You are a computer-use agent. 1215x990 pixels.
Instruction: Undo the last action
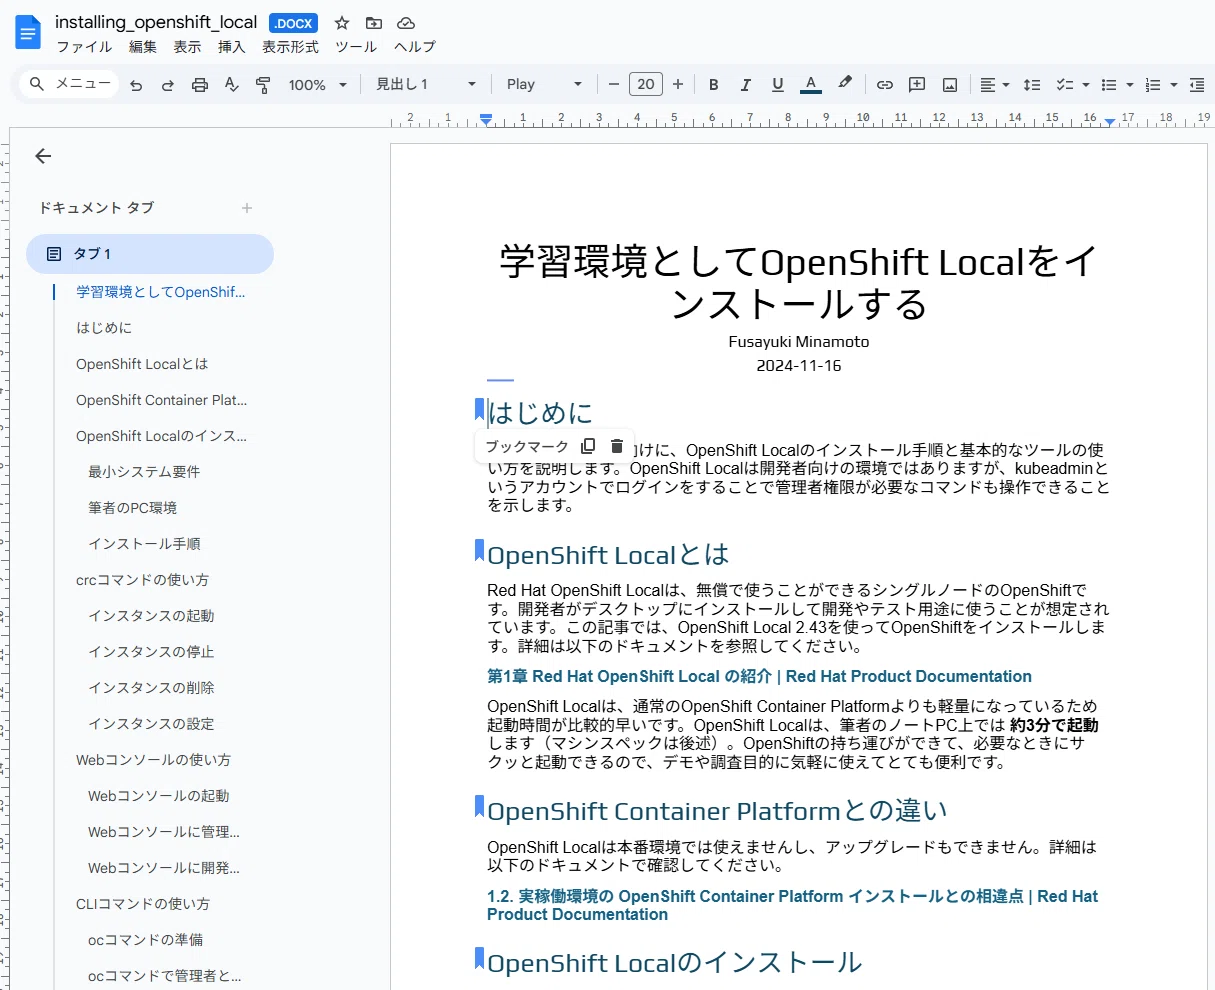tap(136, 85)
